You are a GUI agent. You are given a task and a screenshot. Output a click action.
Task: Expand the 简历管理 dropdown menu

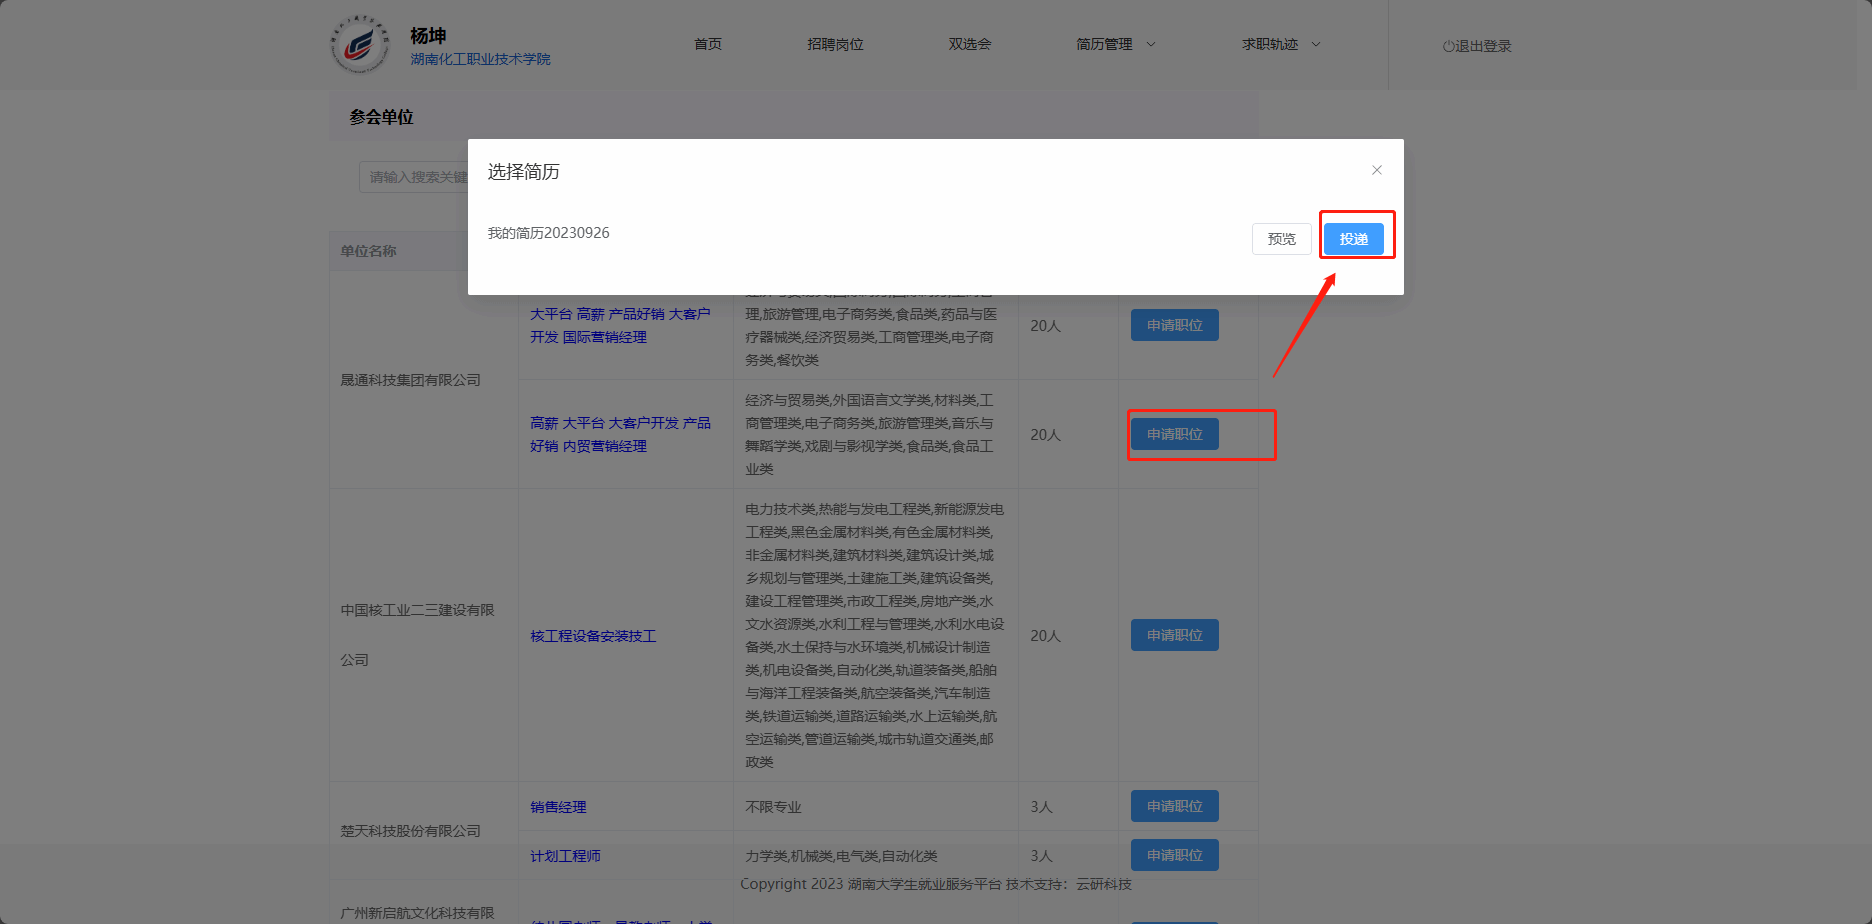click(x=1115, y=44)
